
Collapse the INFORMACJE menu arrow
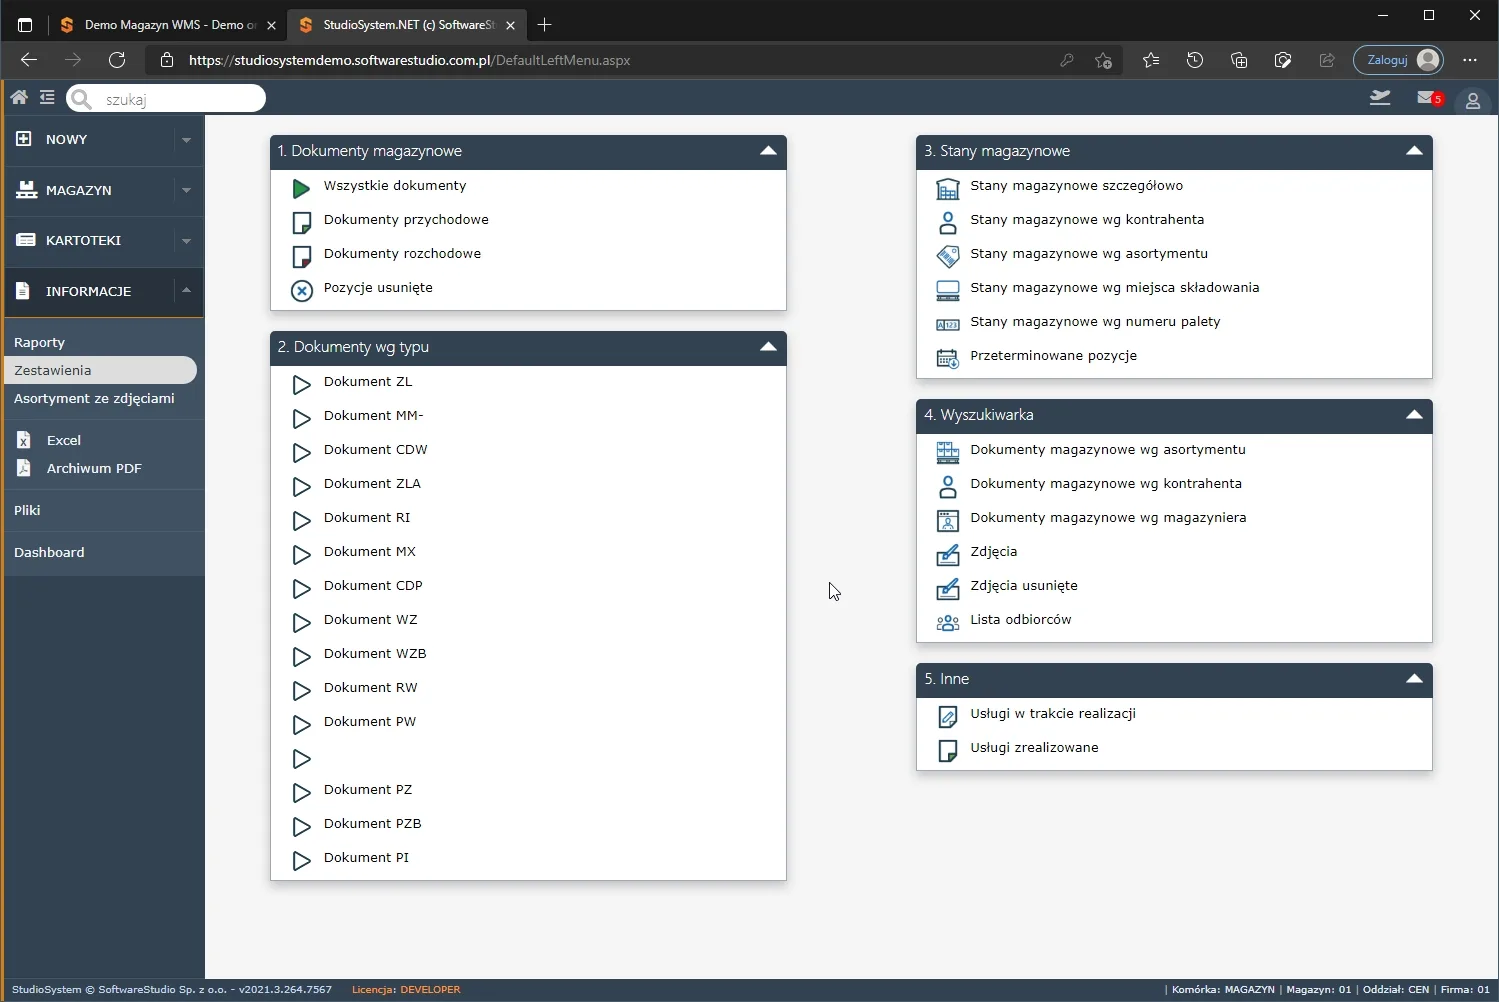(x=186, y=290)
